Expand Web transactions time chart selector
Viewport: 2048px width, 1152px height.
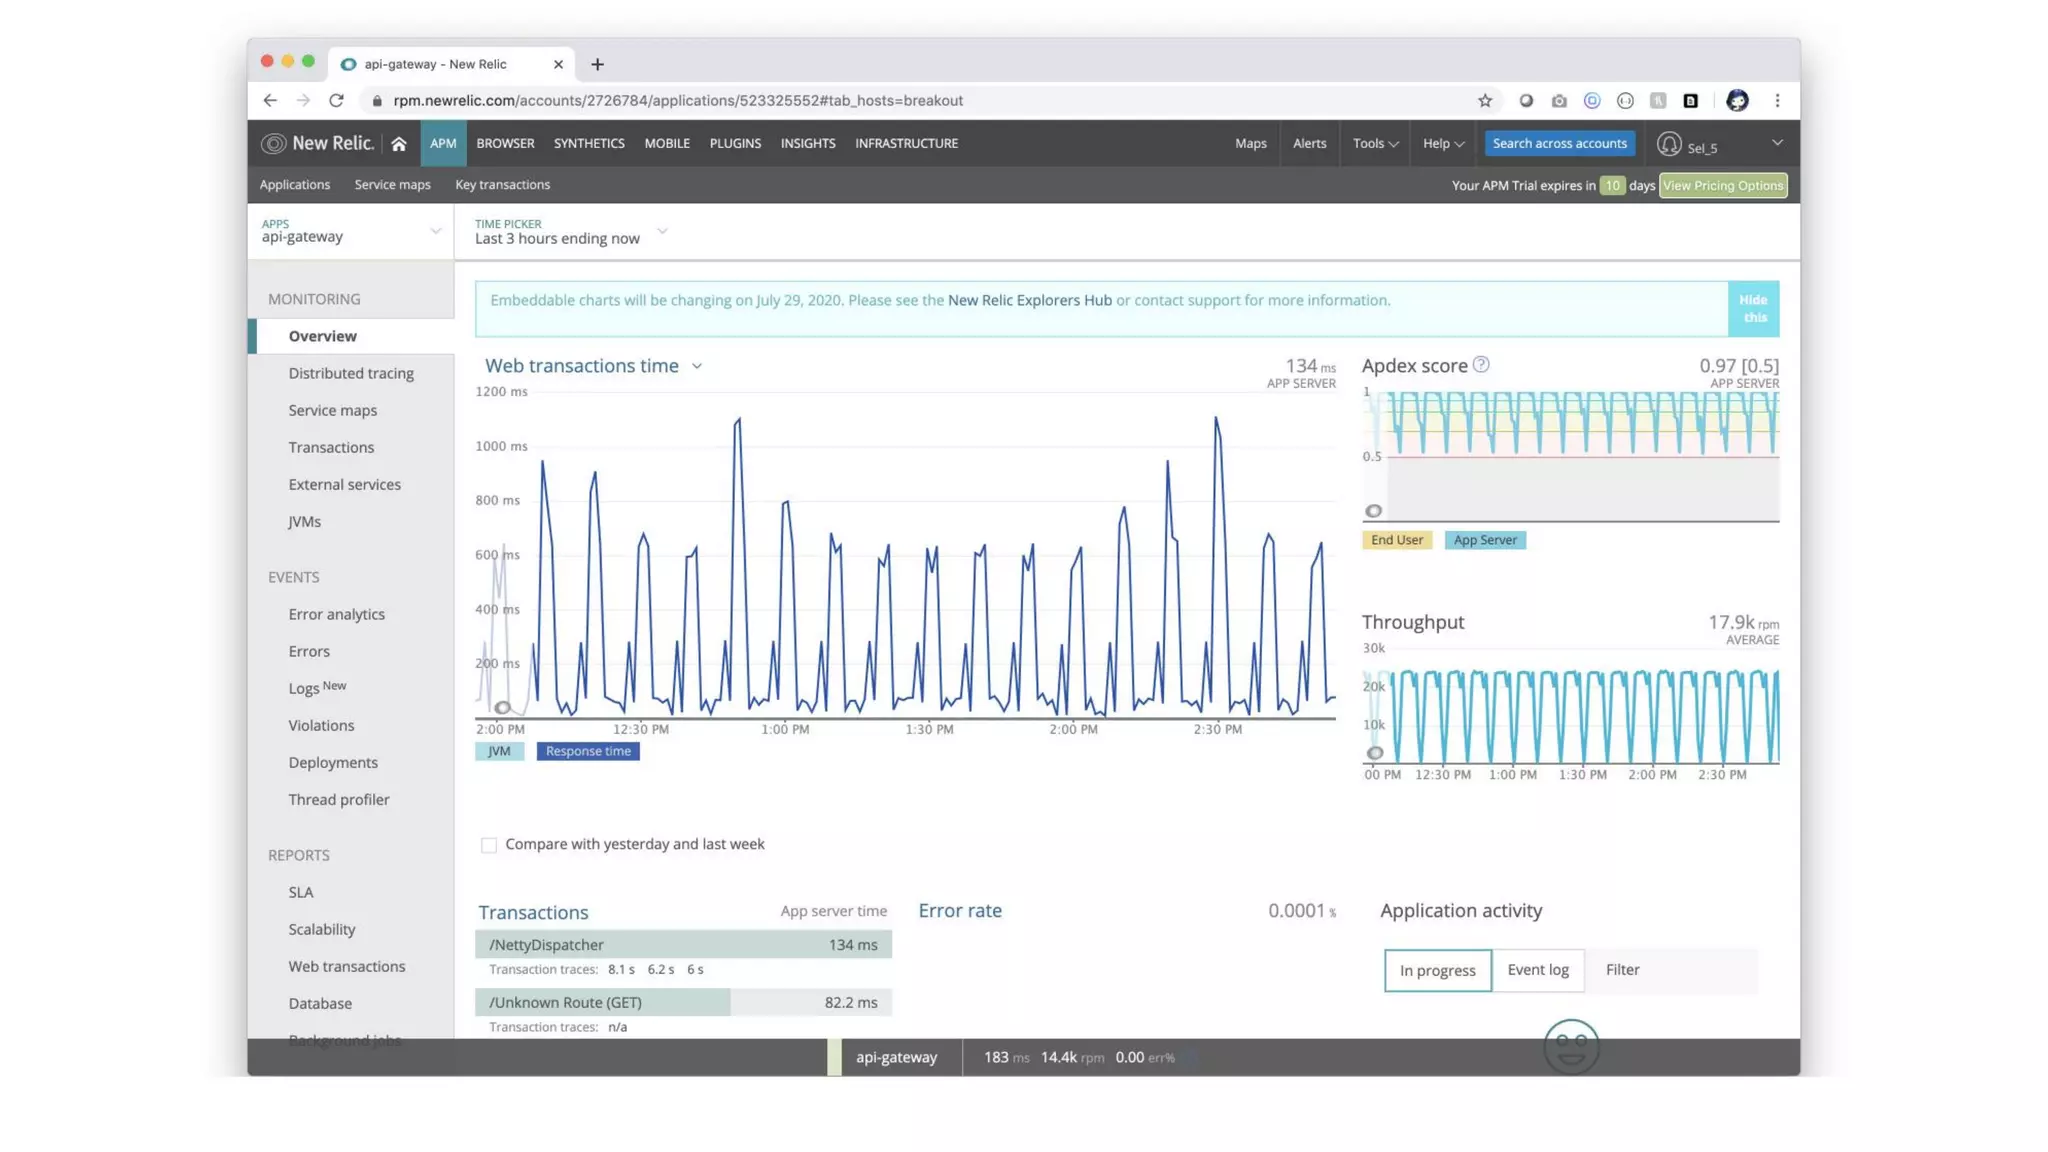click(x=697, y=366)
